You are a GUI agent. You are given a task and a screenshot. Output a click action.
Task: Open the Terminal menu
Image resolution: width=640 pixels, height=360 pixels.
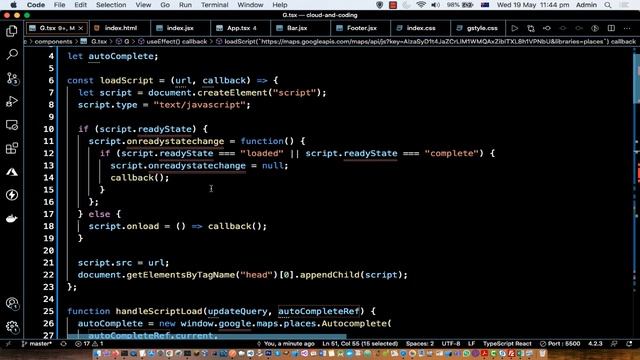(215, 5)
